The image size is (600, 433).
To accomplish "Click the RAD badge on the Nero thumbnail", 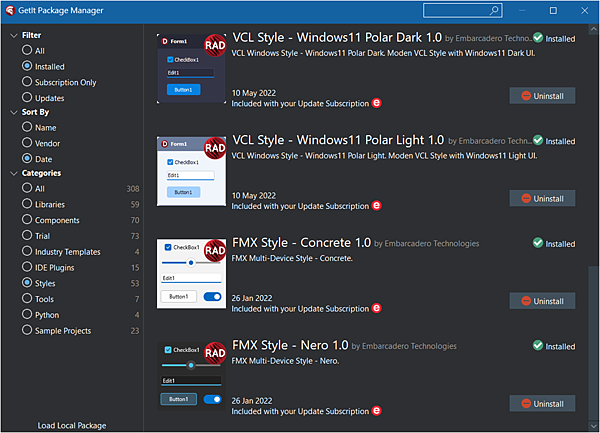I will 215,353.
